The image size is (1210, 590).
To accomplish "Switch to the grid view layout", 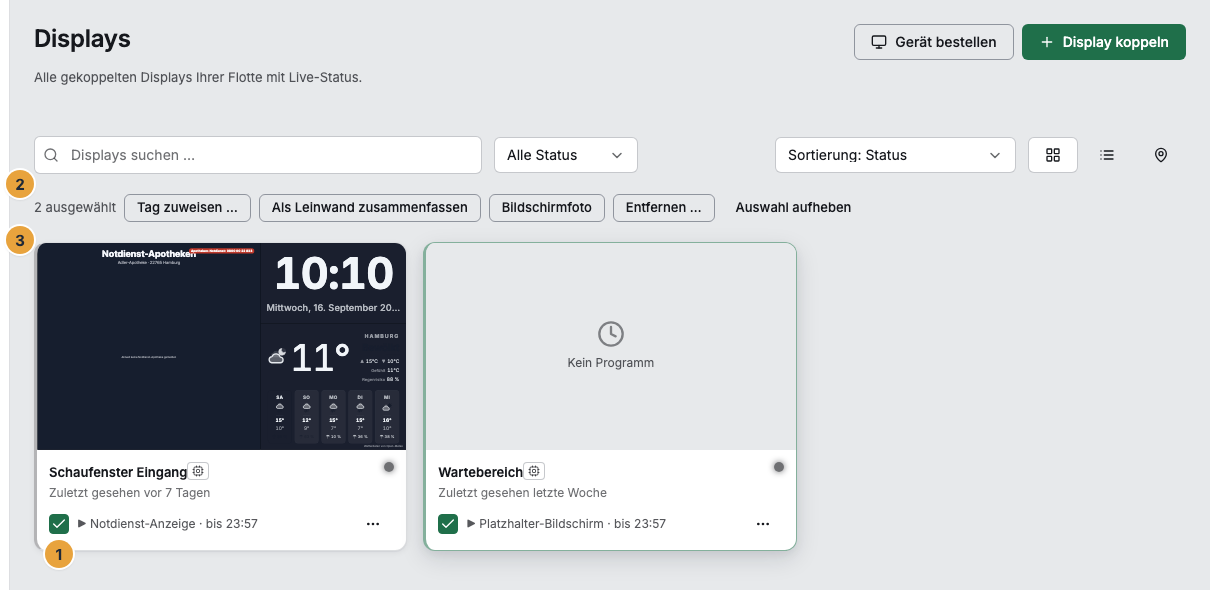I will (1053, 155).
